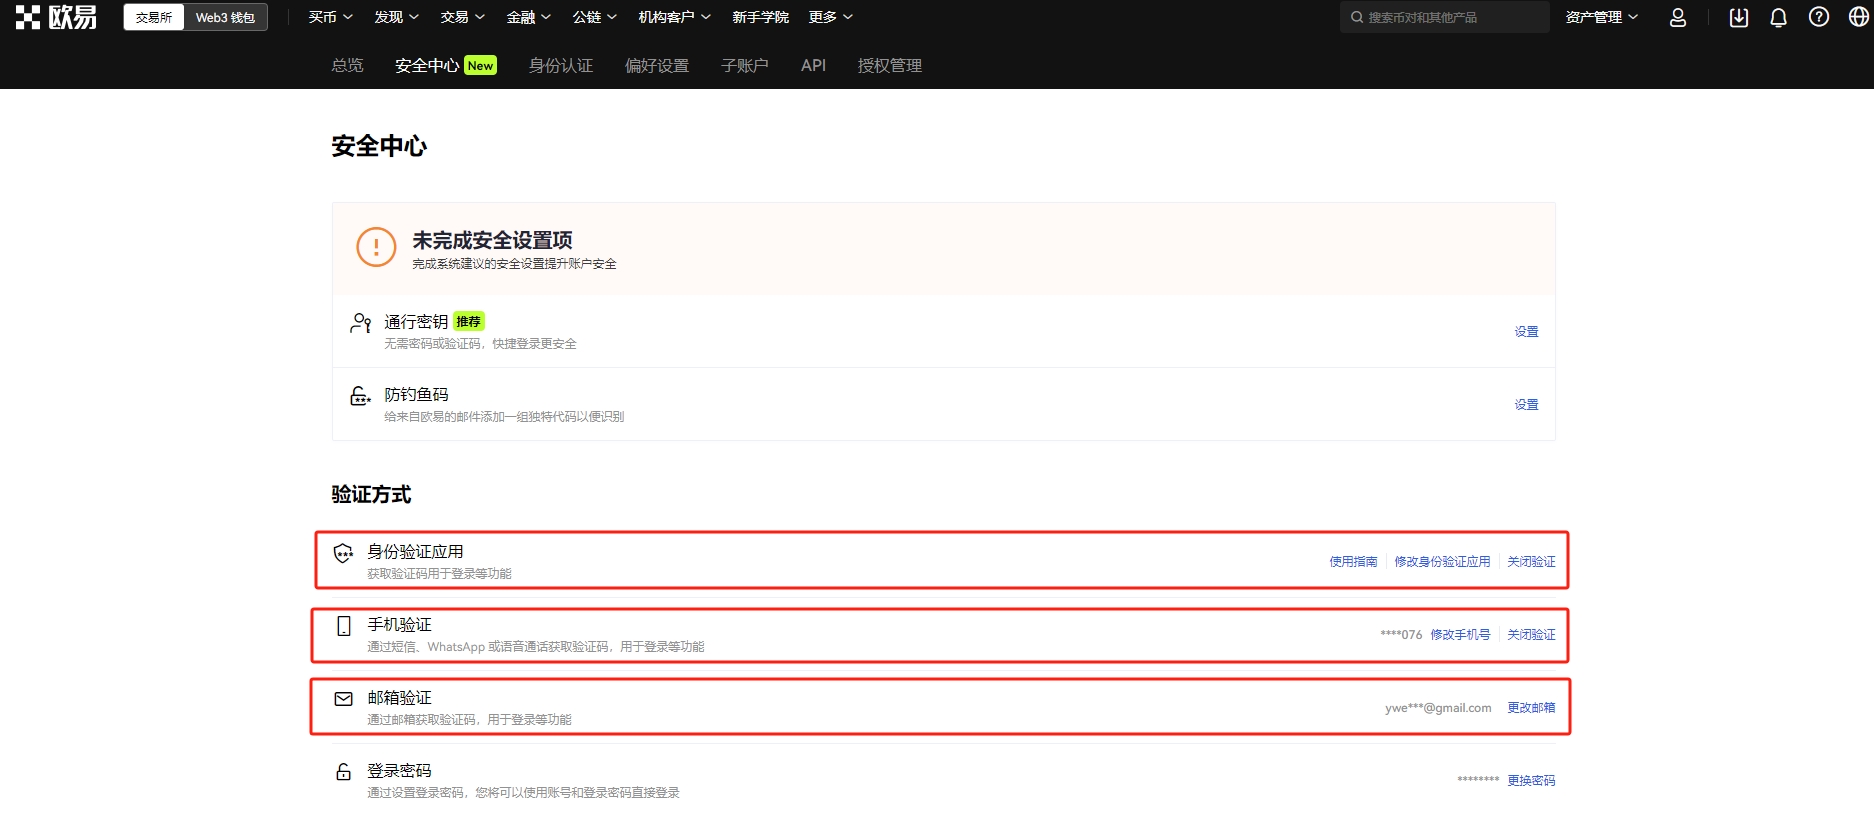Expand the 更多 dropdown menu

pos(830,17)
